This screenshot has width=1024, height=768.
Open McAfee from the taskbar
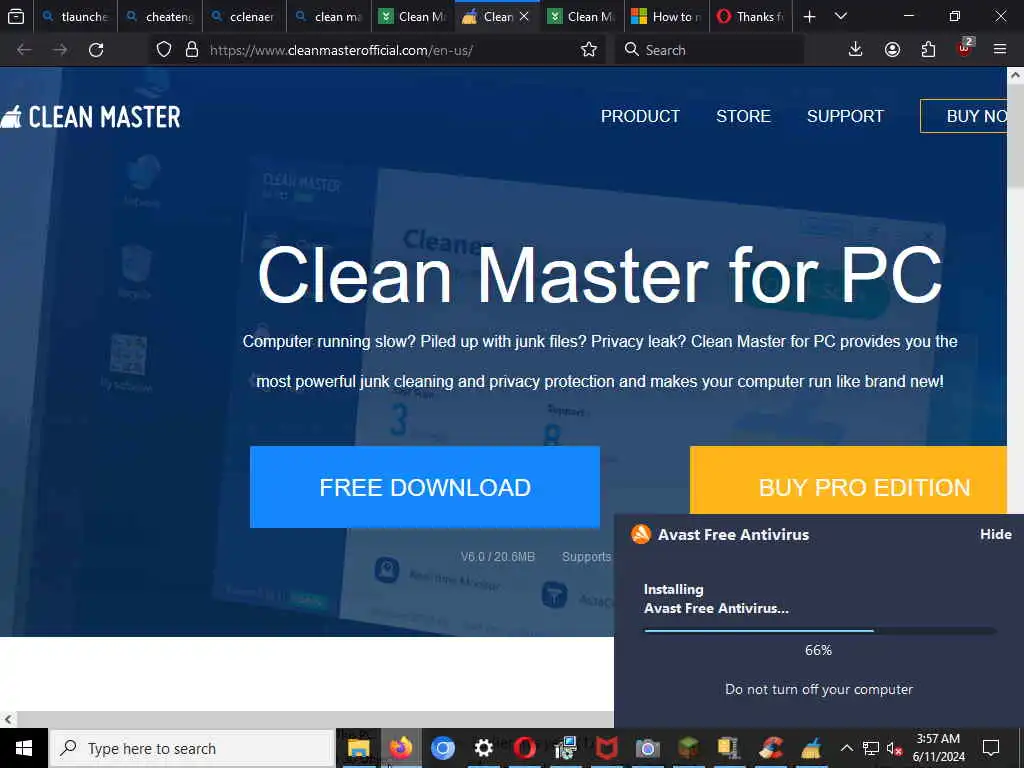coord(606,748)
